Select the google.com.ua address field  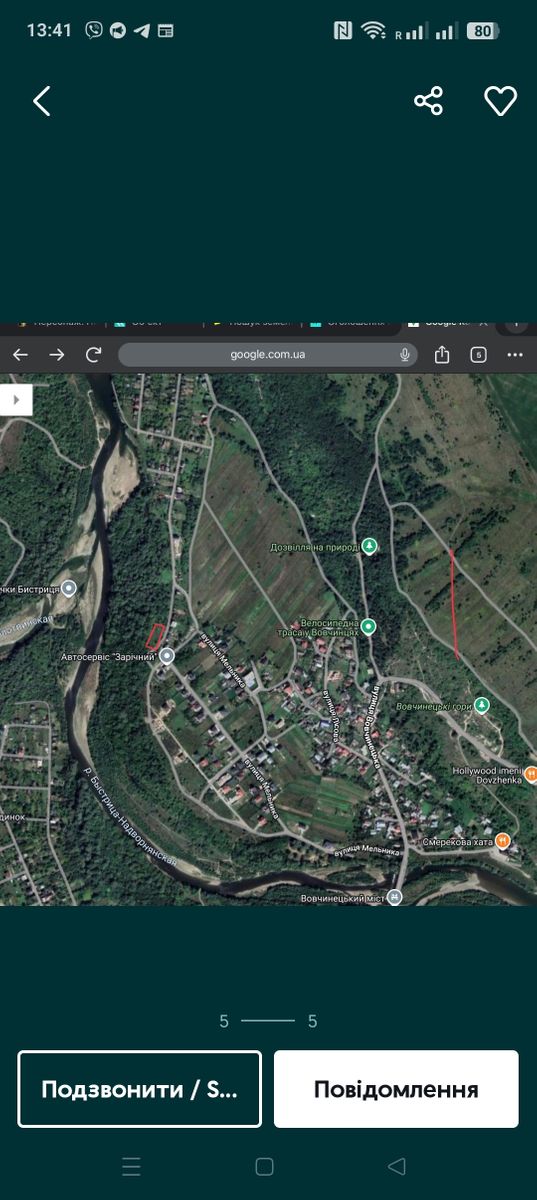(268, 354)
